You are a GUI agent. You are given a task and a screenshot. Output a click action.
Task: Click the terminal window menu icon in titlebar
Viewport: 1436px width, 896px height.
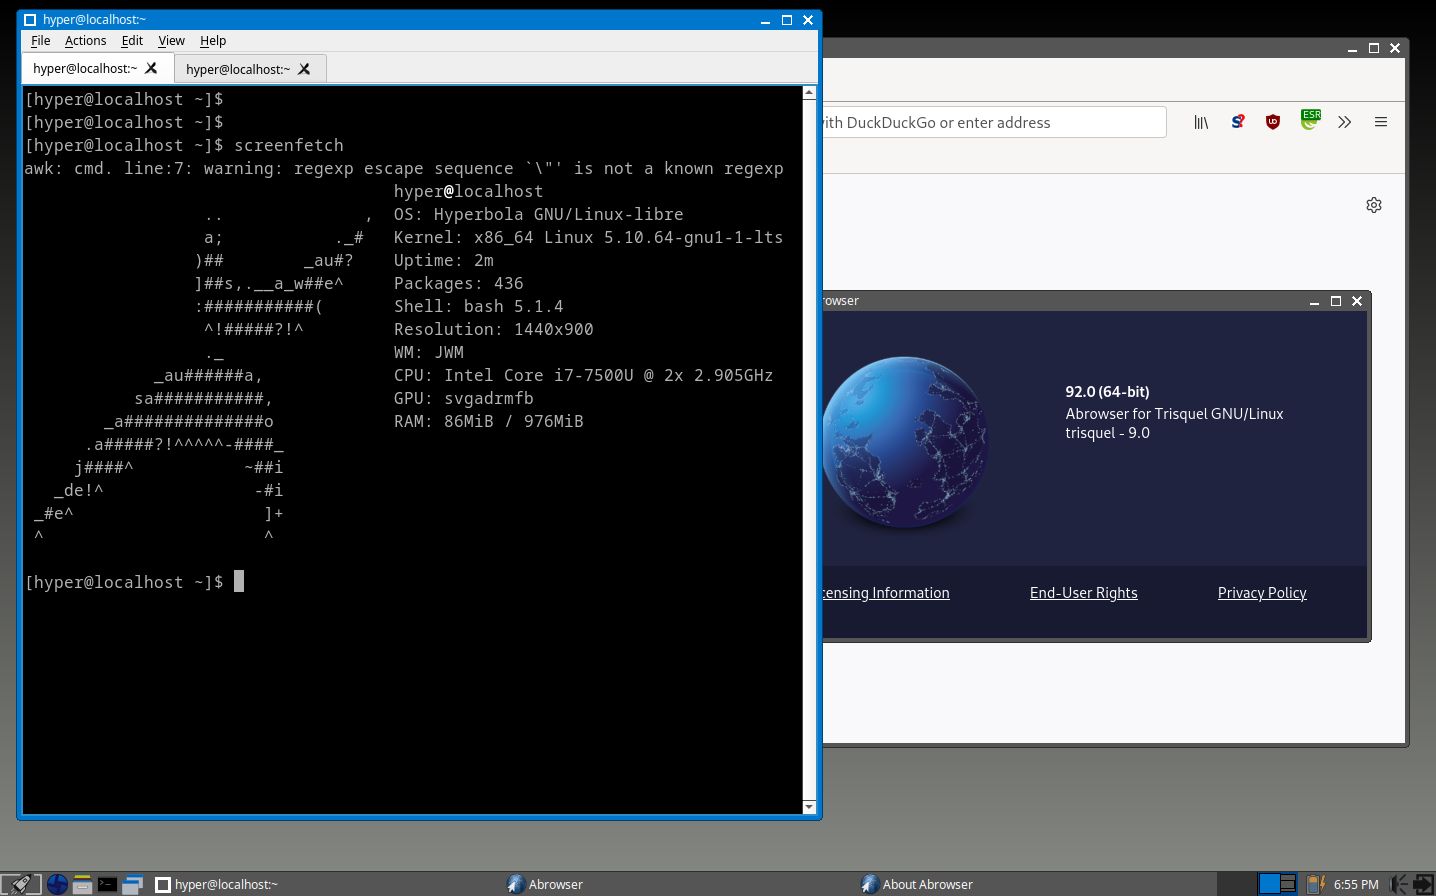point(30,19)
